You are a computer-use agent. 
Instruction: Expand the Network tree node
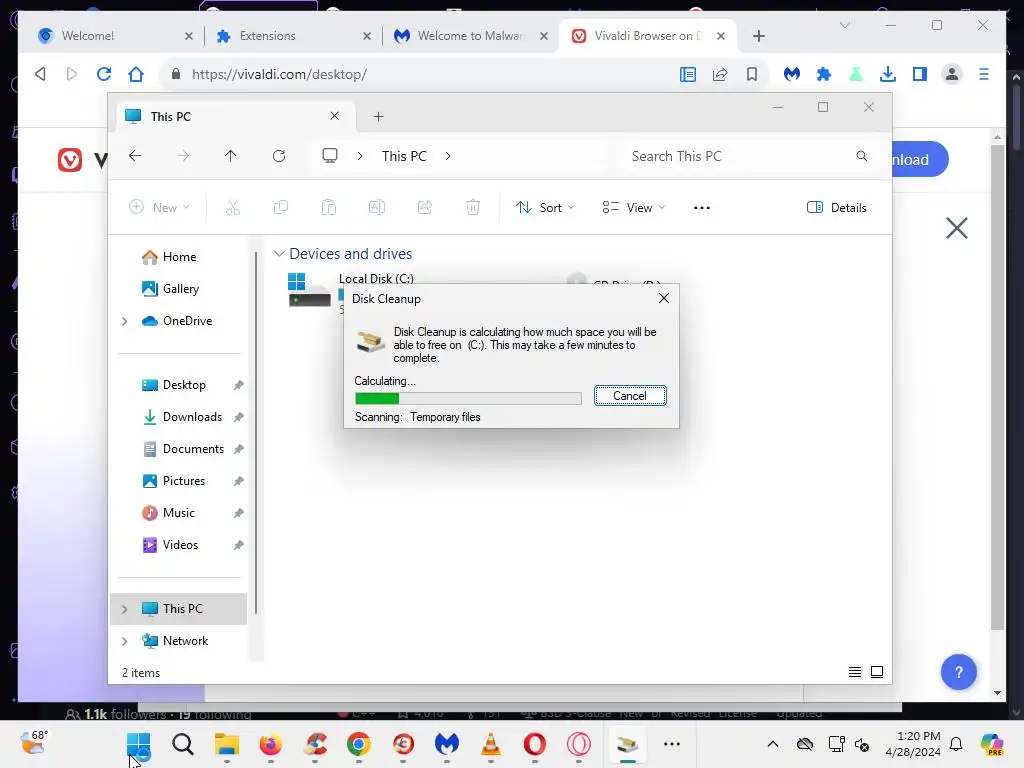[124, 641]
